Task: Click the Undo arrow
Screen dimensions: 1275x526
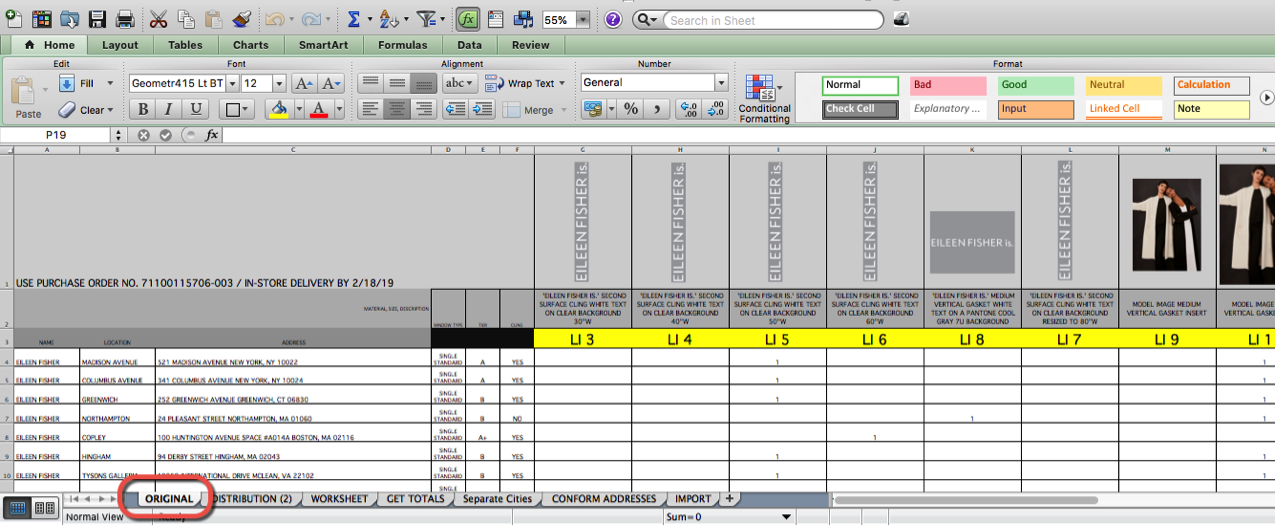Action: tap(274, 19)
